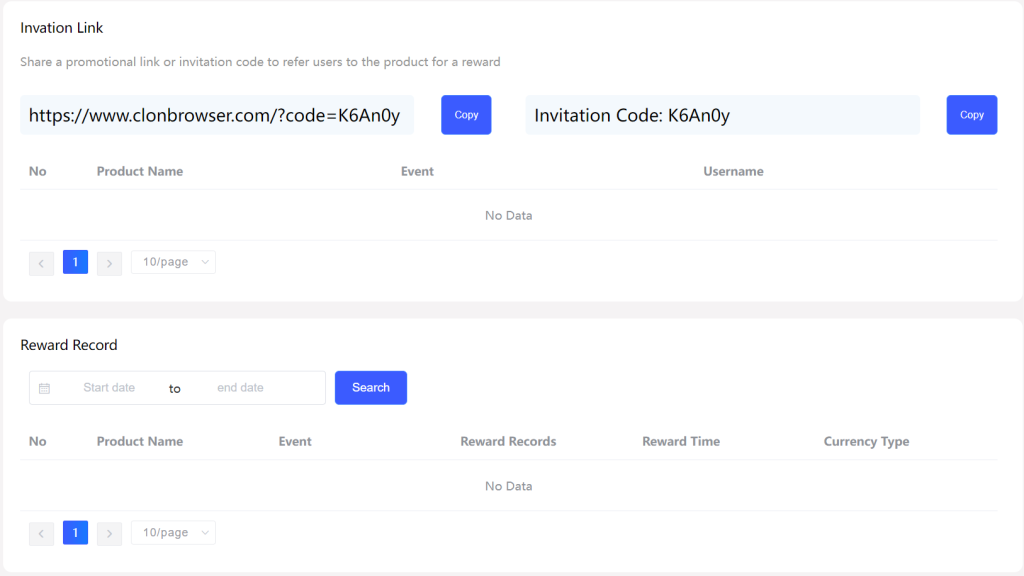
Task: Click the promotional link text field
Action: click(217, 115)
